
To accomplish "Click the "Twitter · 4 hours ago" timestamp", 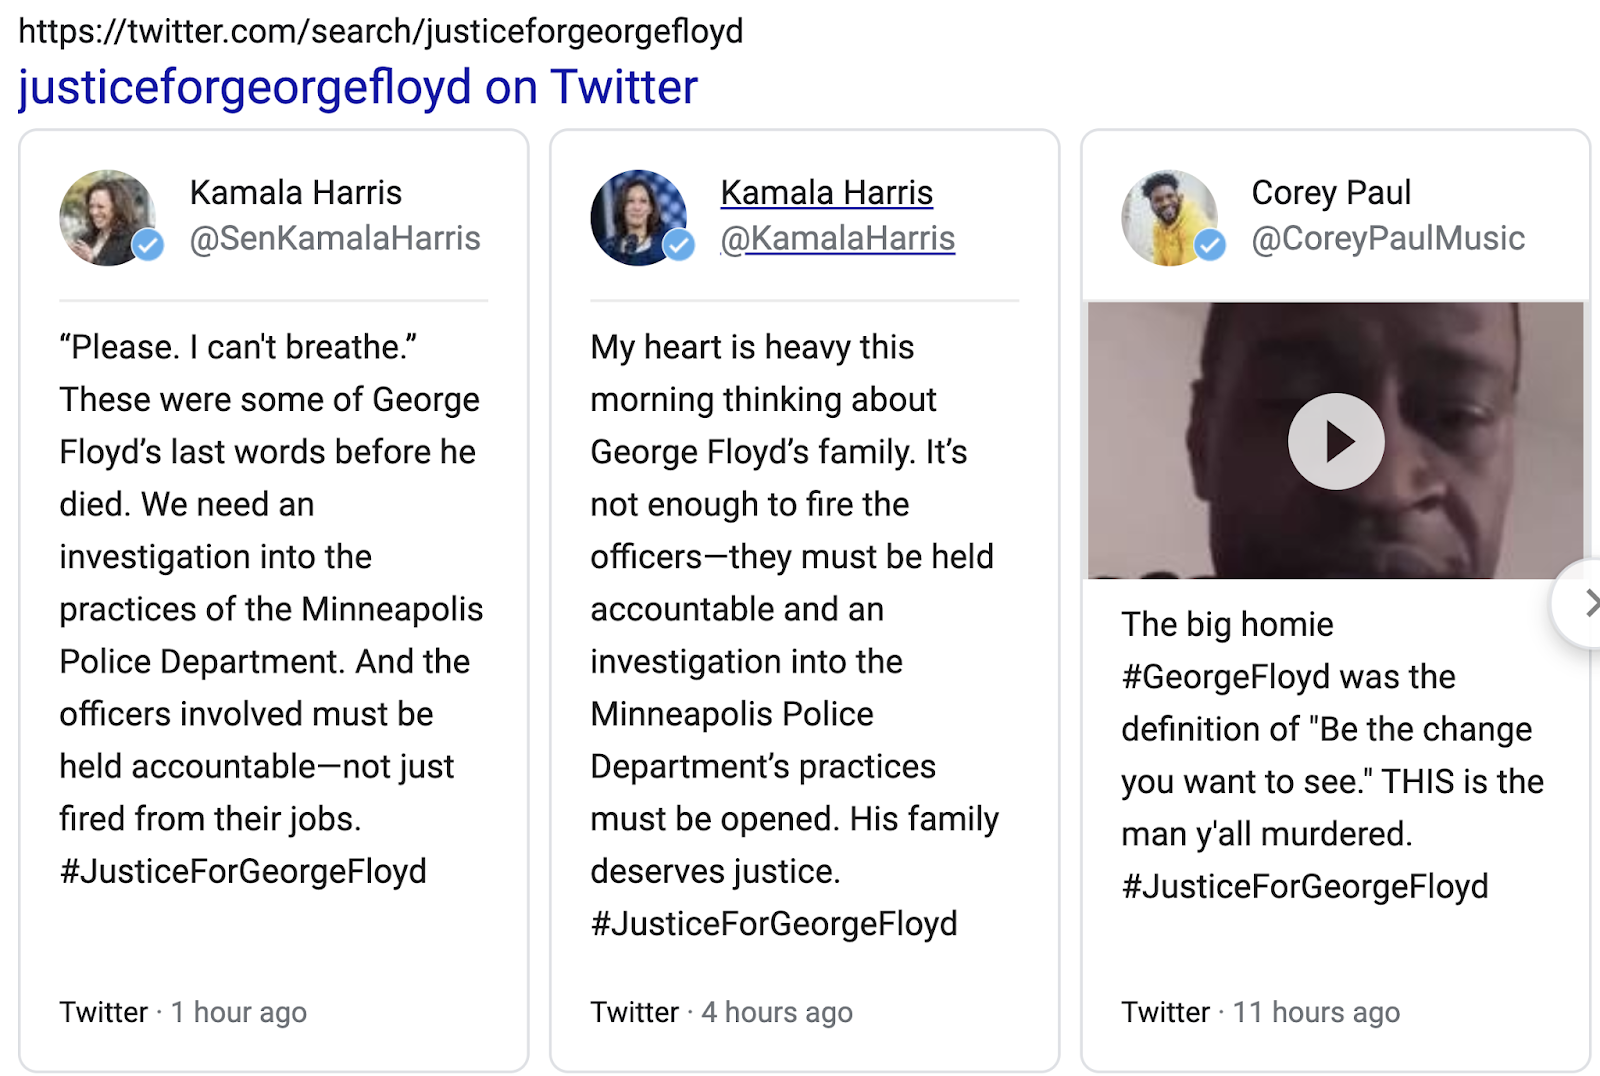I will tap(721, 1012).
